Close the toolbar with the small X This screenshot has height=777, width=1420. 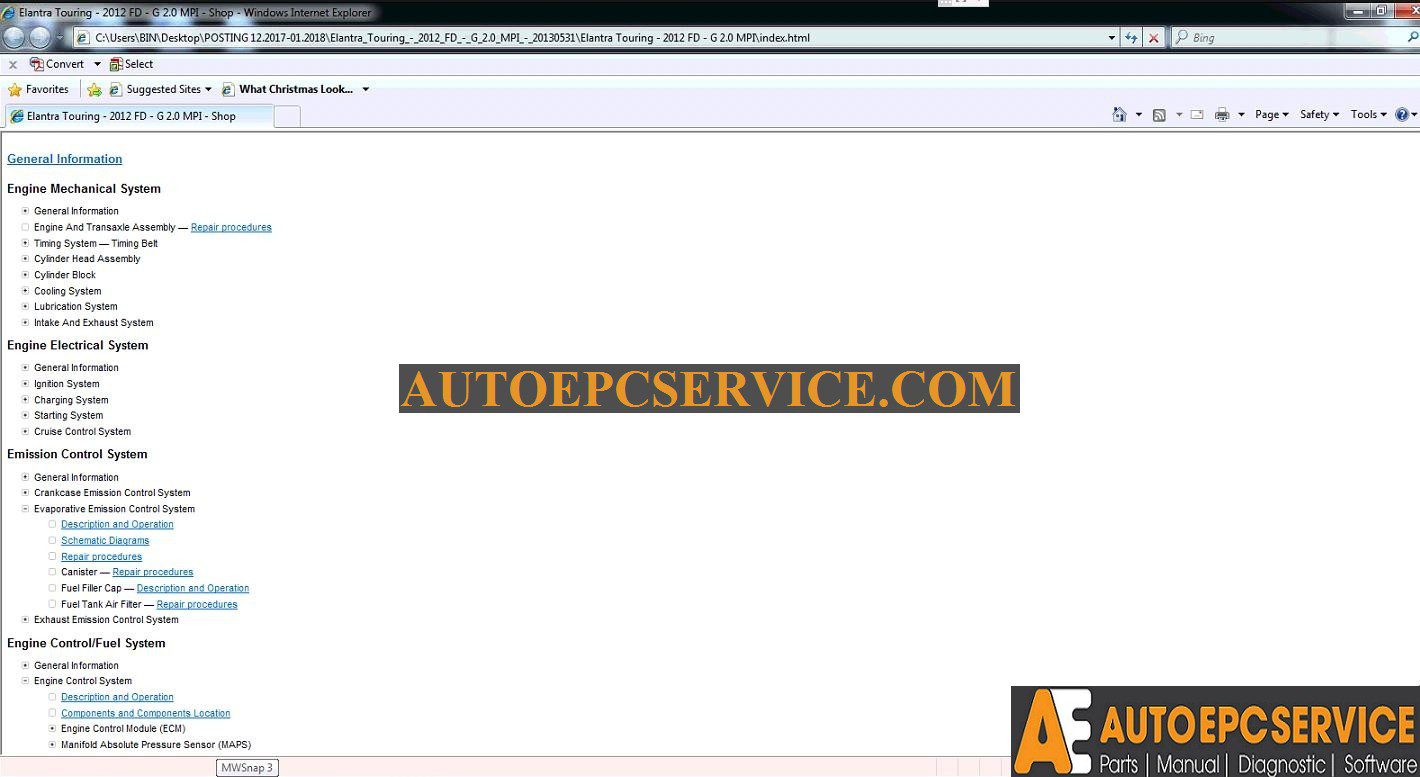coord(13,65)
